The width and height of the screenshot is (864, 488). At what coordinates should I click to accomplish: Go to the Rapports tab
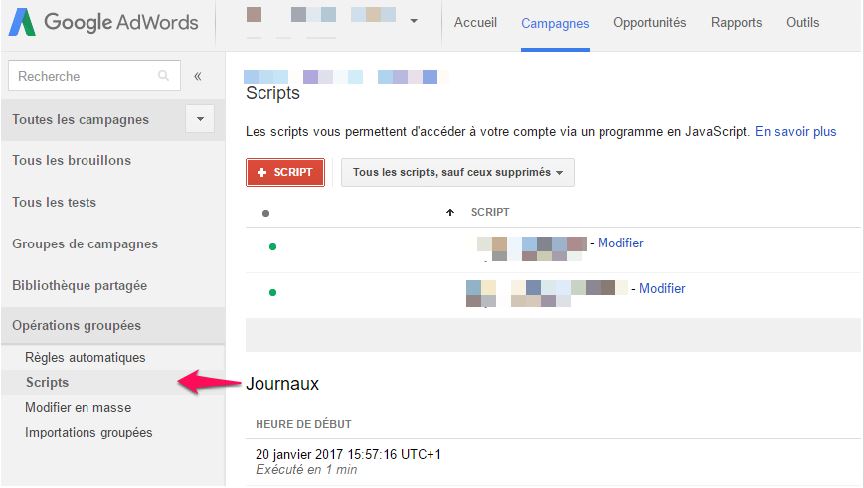[736, 23]
